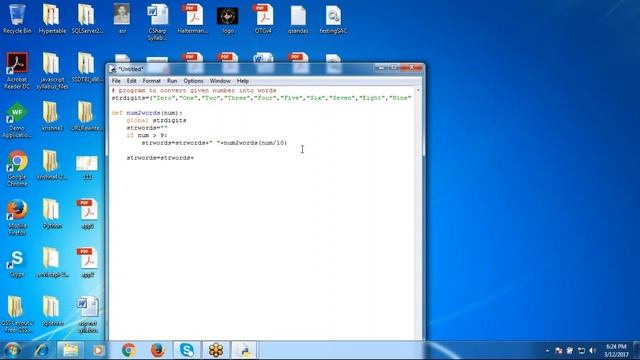
Task: Select the Hypertable folder on desktop
Action: [x=52, y=19]
